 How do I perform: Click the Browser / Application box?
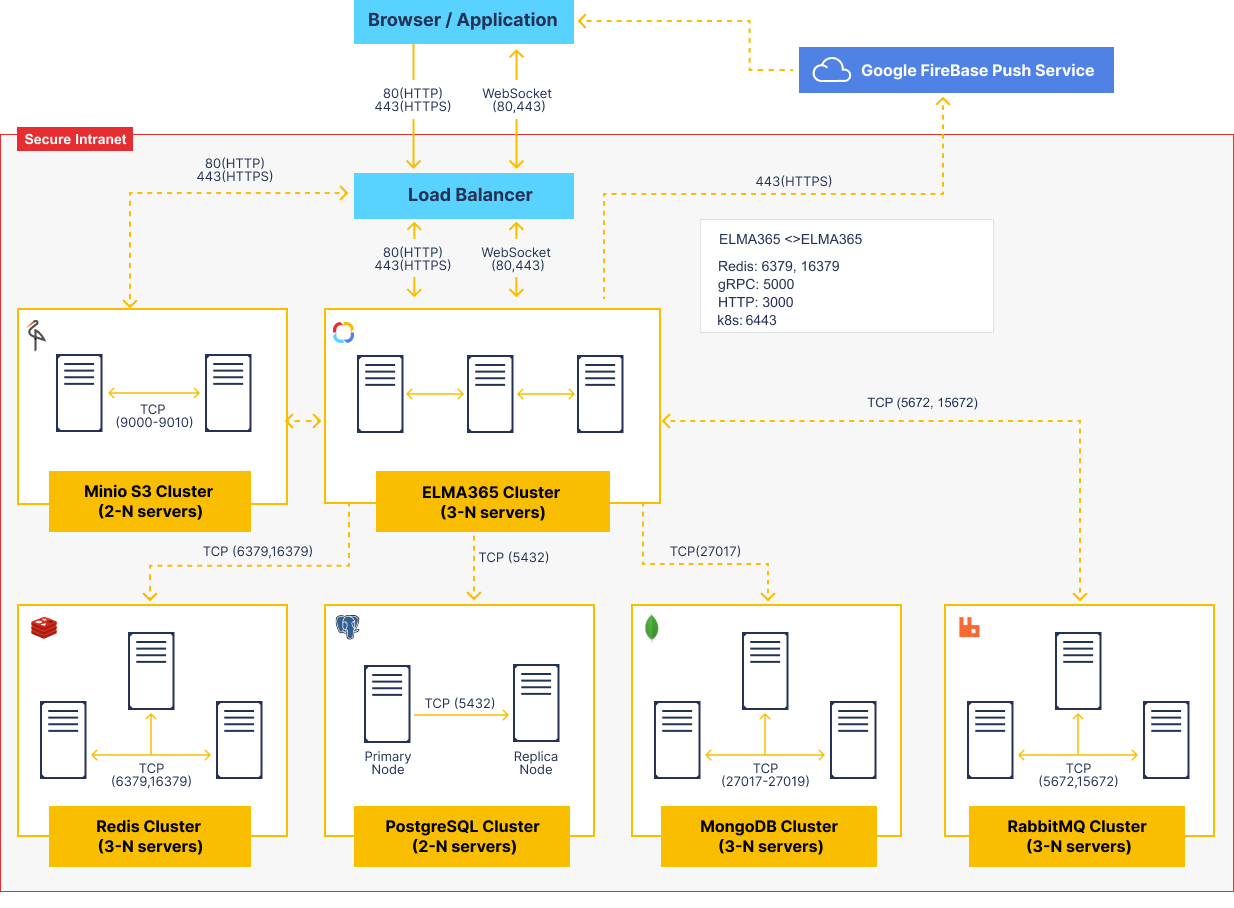click(463, 21)
